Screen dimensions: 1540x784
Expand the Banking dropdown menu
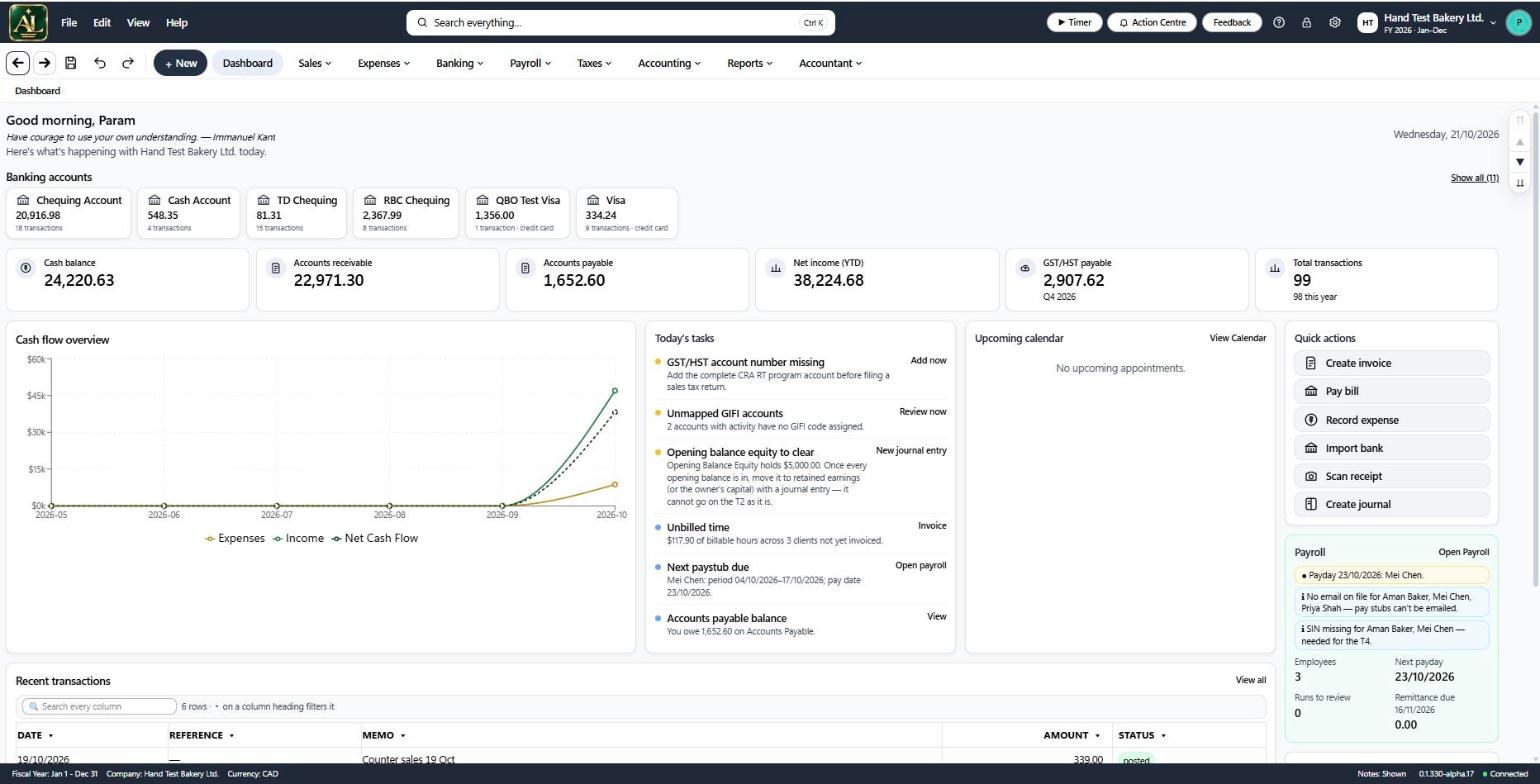point(459,63)
